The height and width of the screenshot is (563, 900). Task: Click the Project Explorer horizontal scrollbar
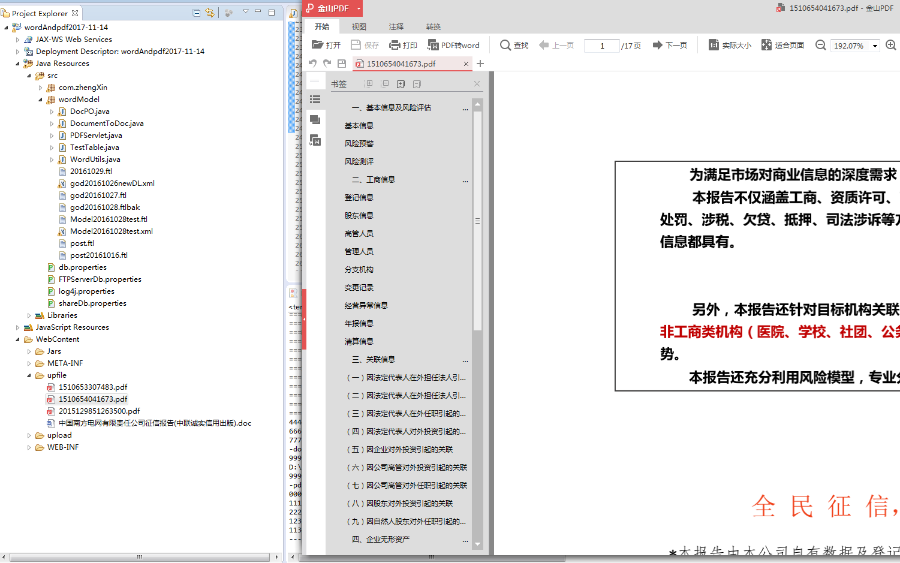tap(139, 557)
